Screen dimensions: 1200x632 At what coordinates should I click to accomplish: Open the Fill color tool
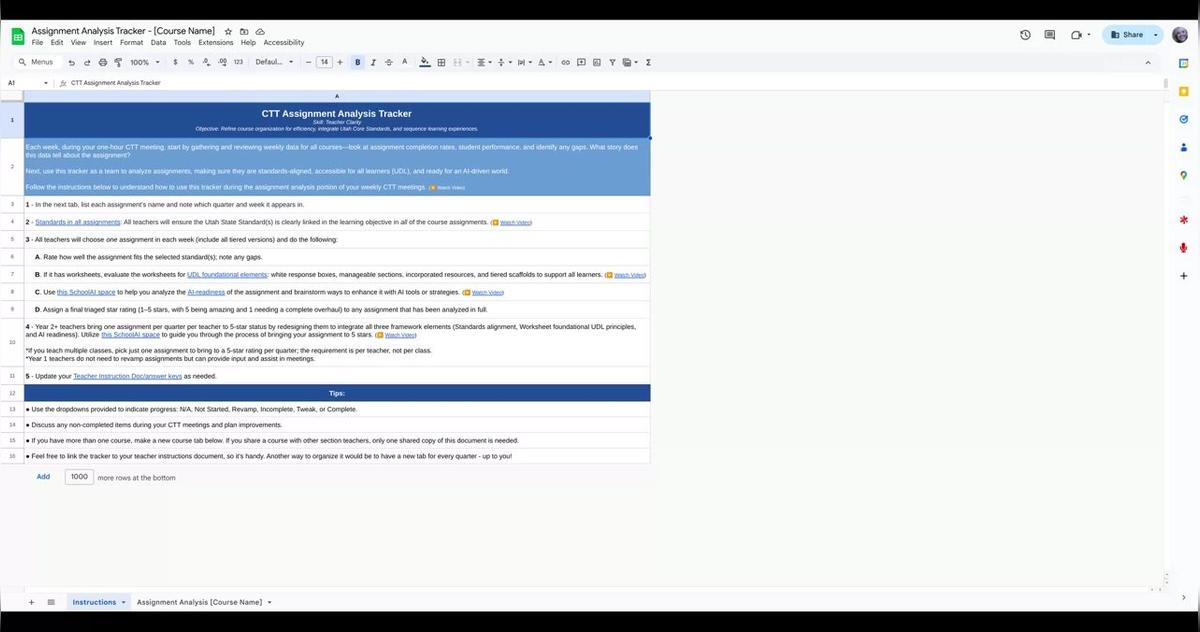tap(424, 62)
